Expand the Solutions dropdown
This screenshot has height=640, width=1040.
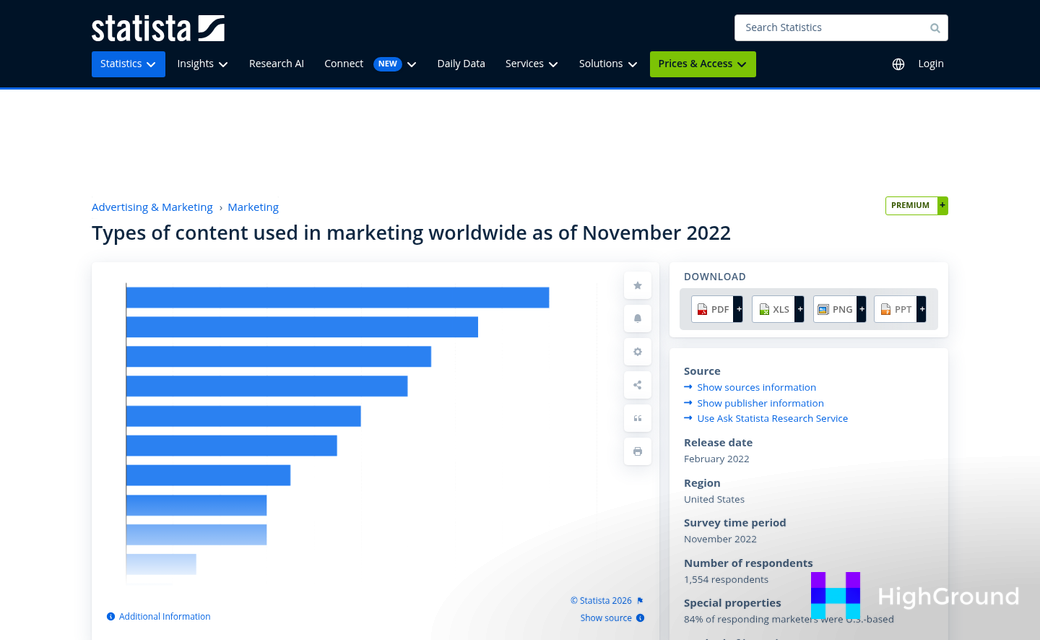coord(608,63)
